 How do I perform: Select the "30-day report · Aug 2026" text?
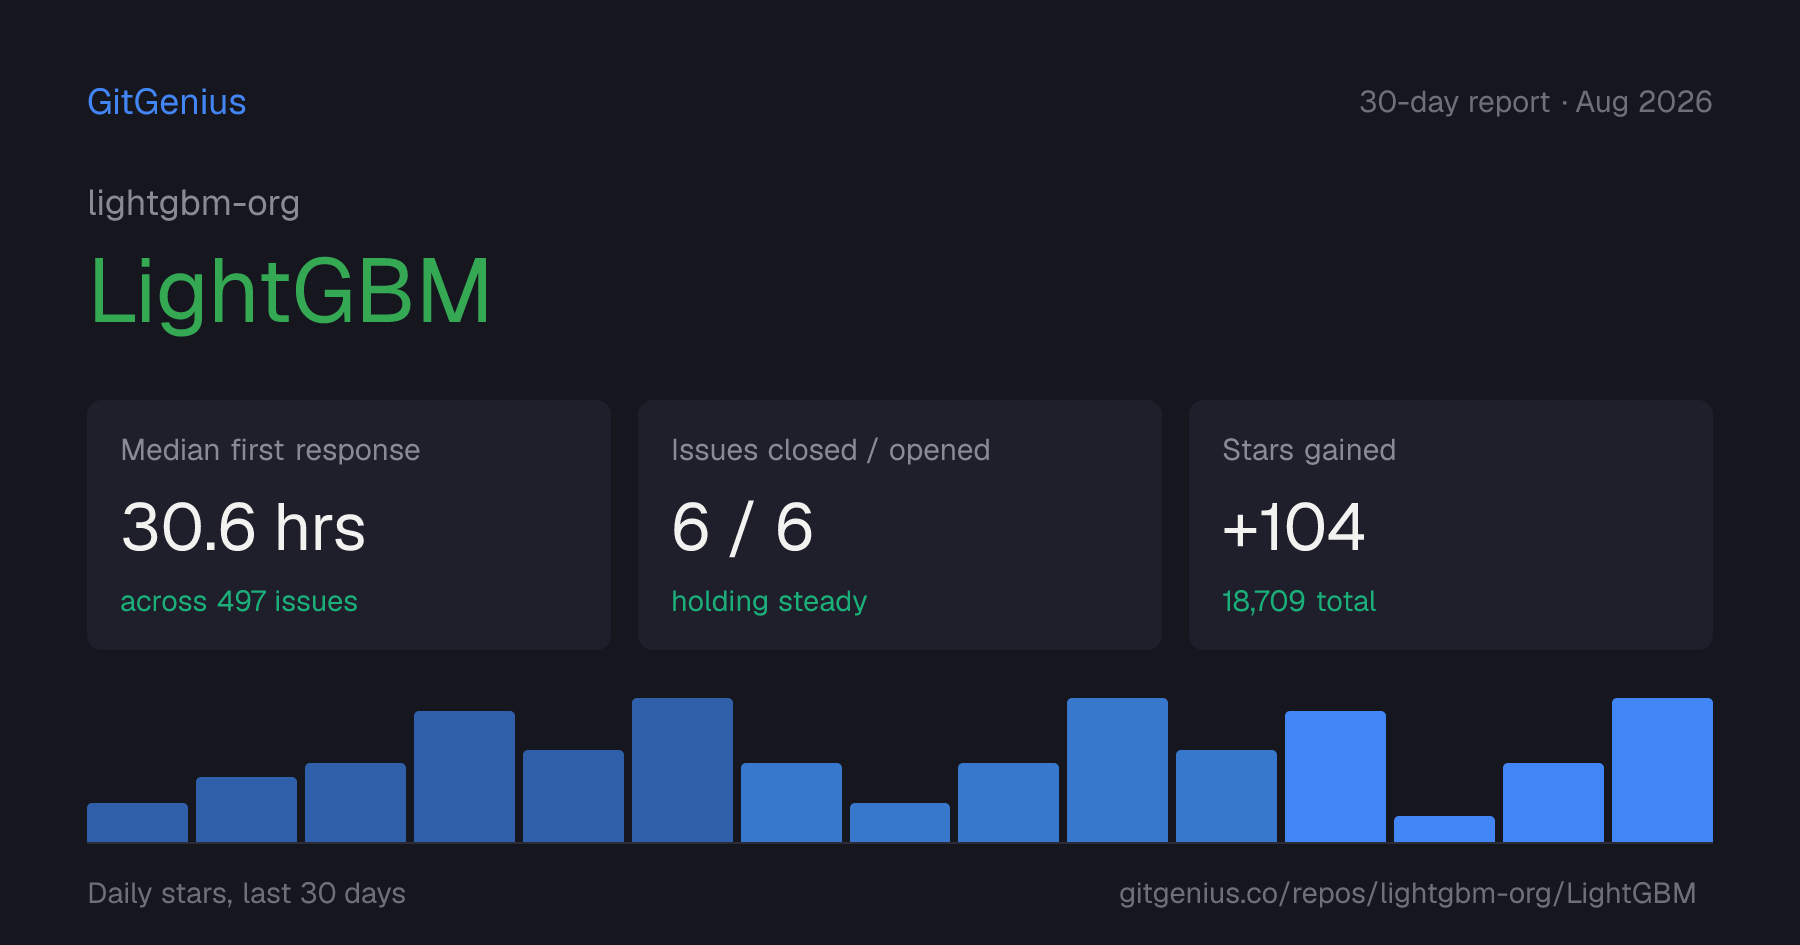click(1535, 102)
